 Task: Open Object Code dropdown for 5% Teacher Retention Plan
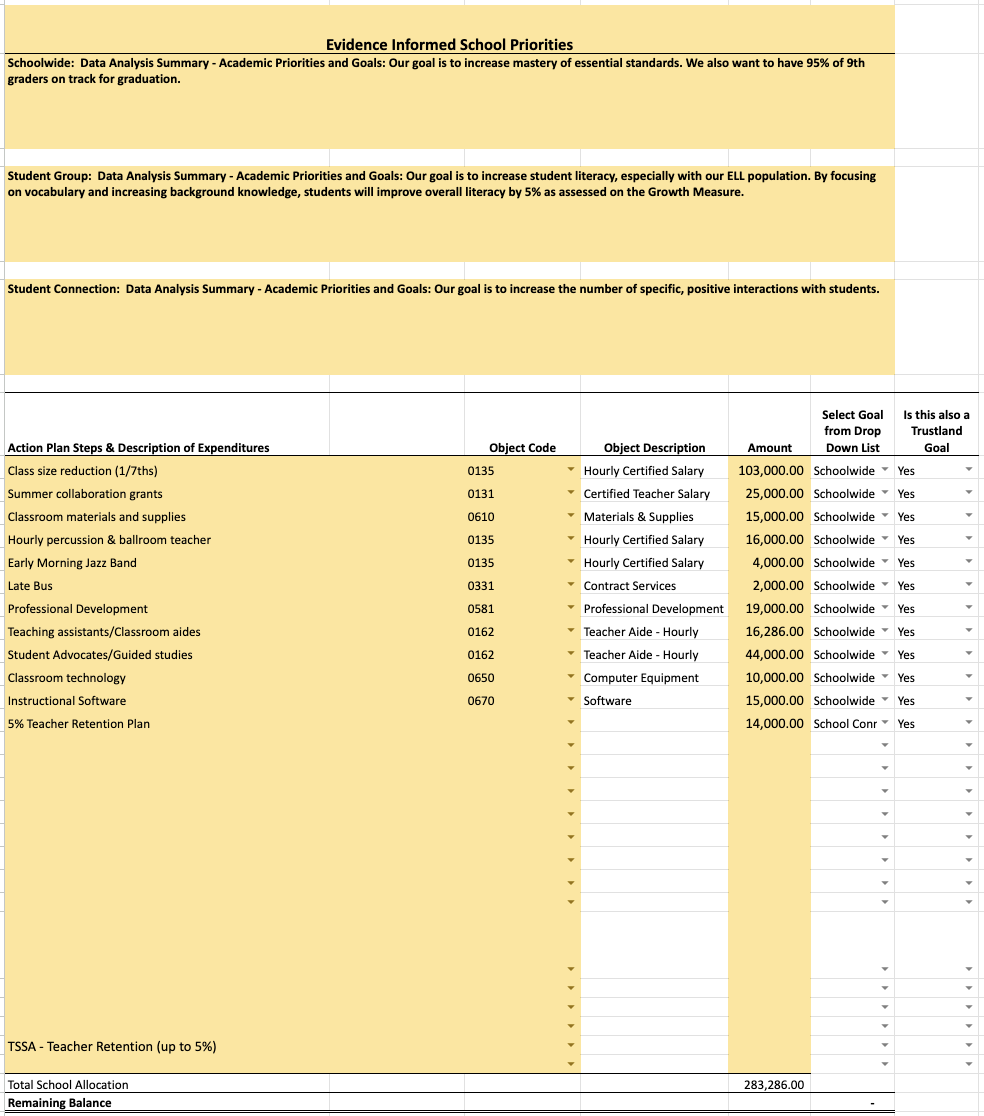[571, 722]
